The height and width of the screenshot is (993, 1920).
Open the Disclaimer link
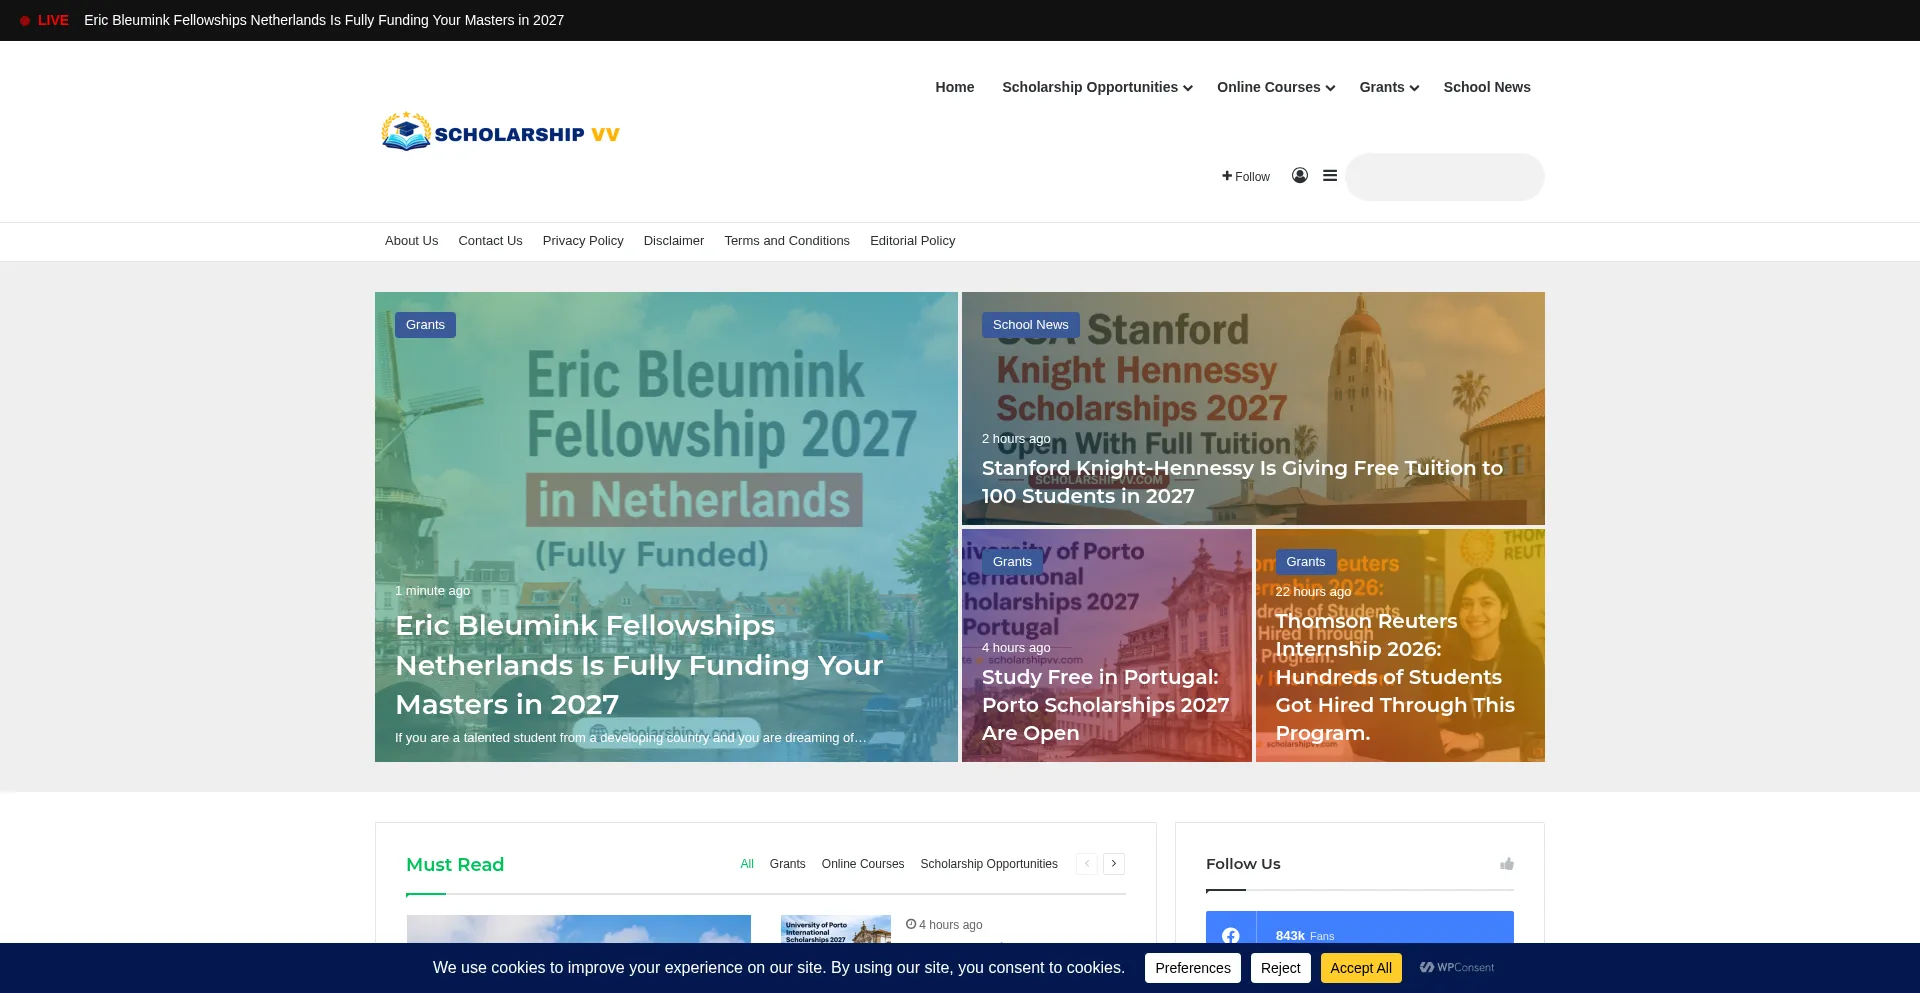point(674,241)
